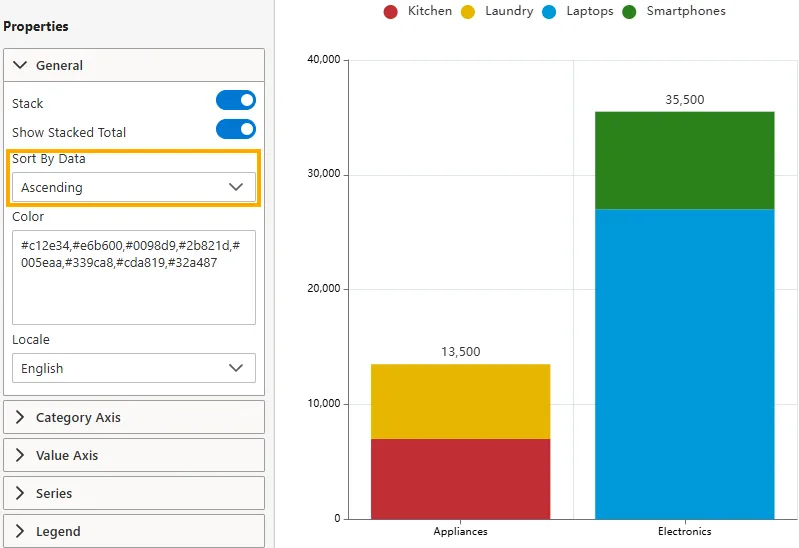Click the yellow Laundry legend circle
This screenshot has width=799, height=548.
pyautogui.click(x=467, y=12)
